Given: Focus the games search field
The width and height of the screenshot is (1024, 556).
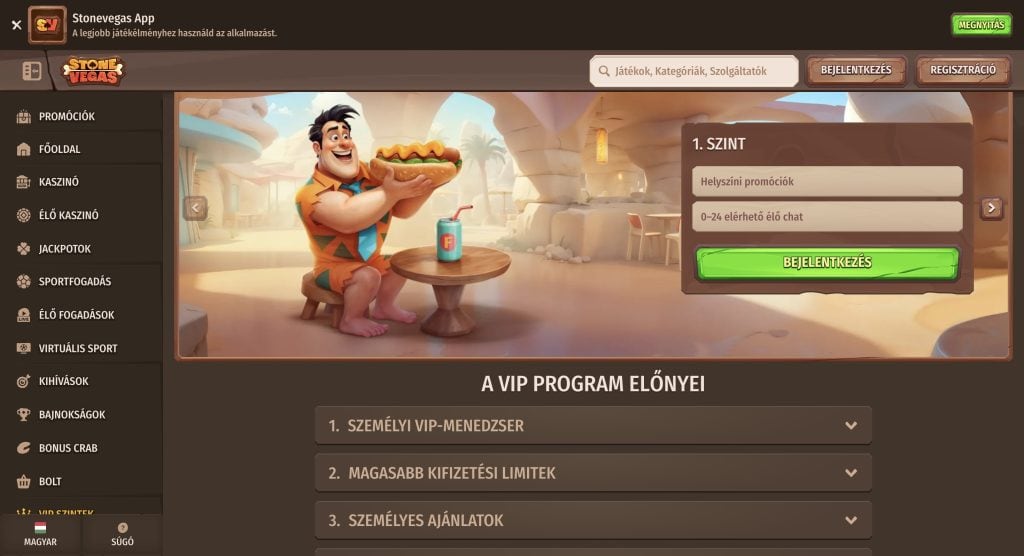Looking at the screenshot, I should click(694, 71).
